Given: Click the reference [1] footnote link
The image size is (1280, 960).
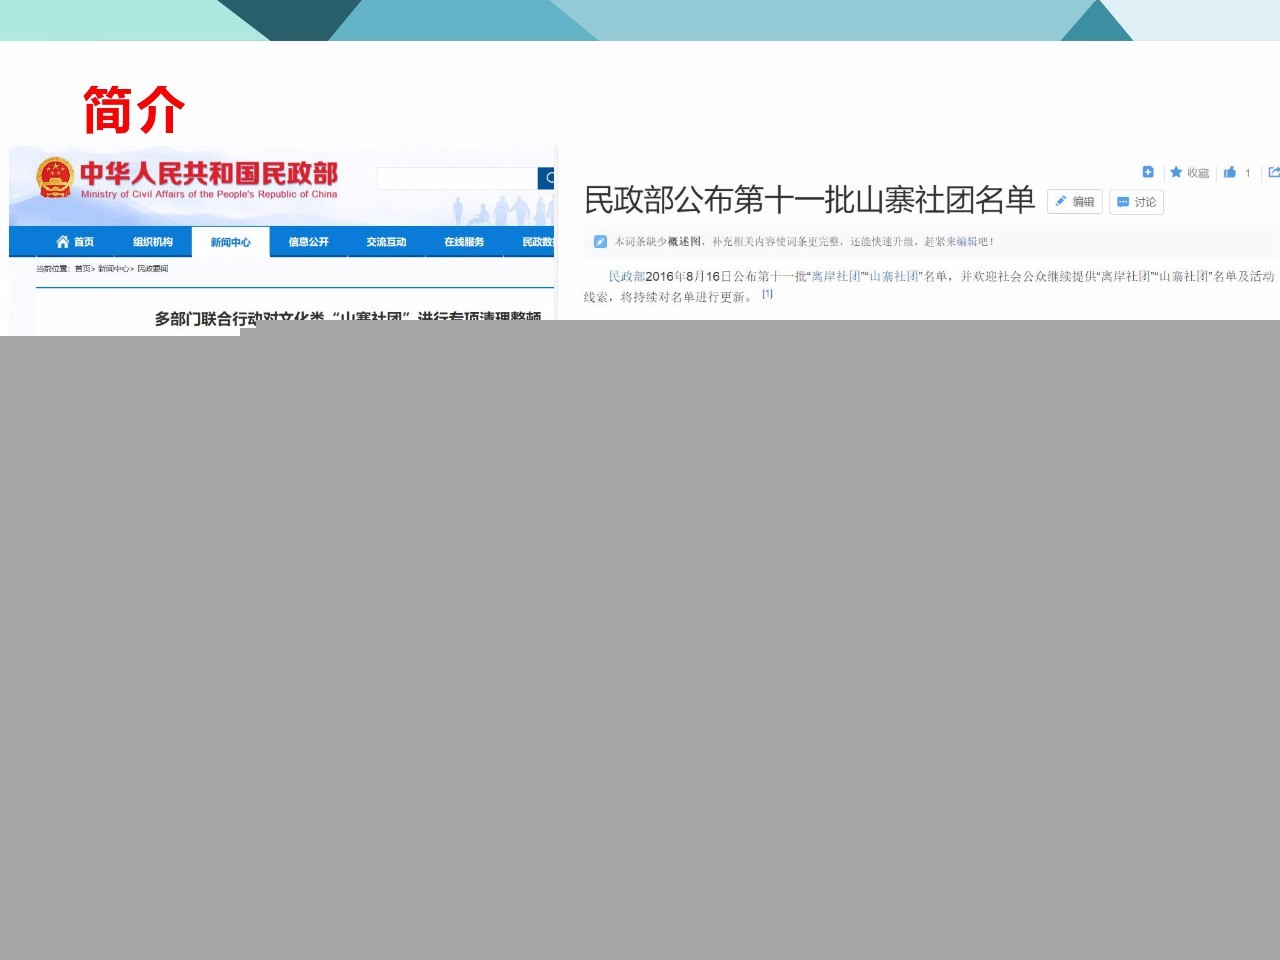Looking at the screenshot, I should pos(767,294).
